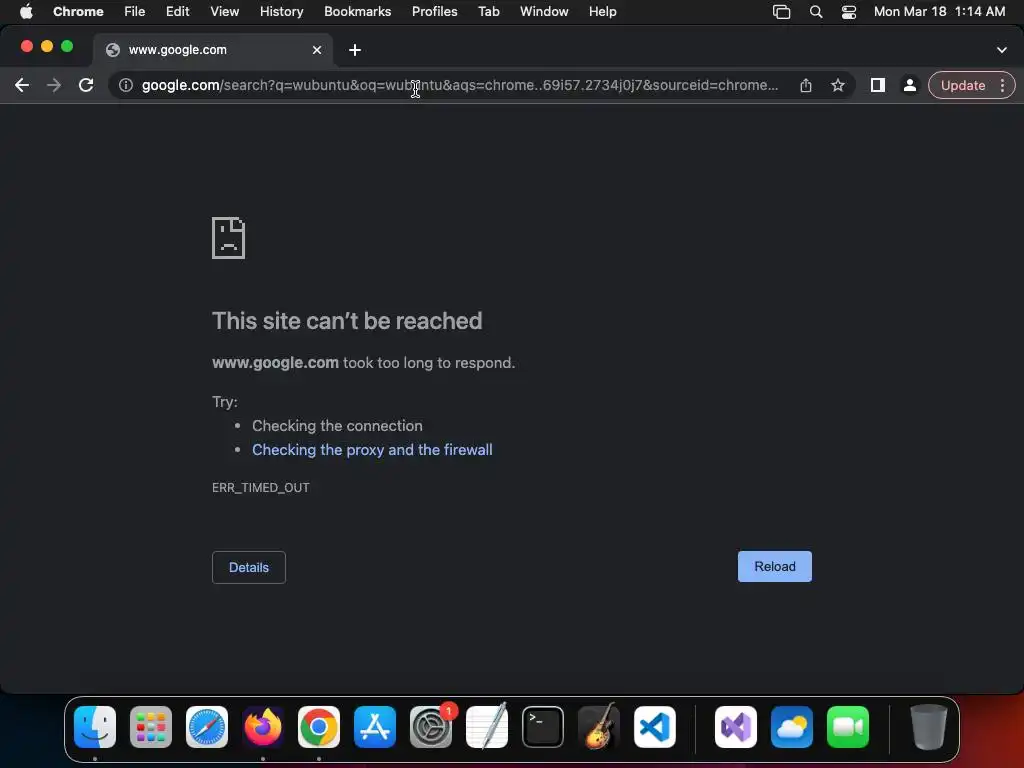This screenshot has height=768, width=1024.
Task: Open the Help menu
Action: point(603,12)
